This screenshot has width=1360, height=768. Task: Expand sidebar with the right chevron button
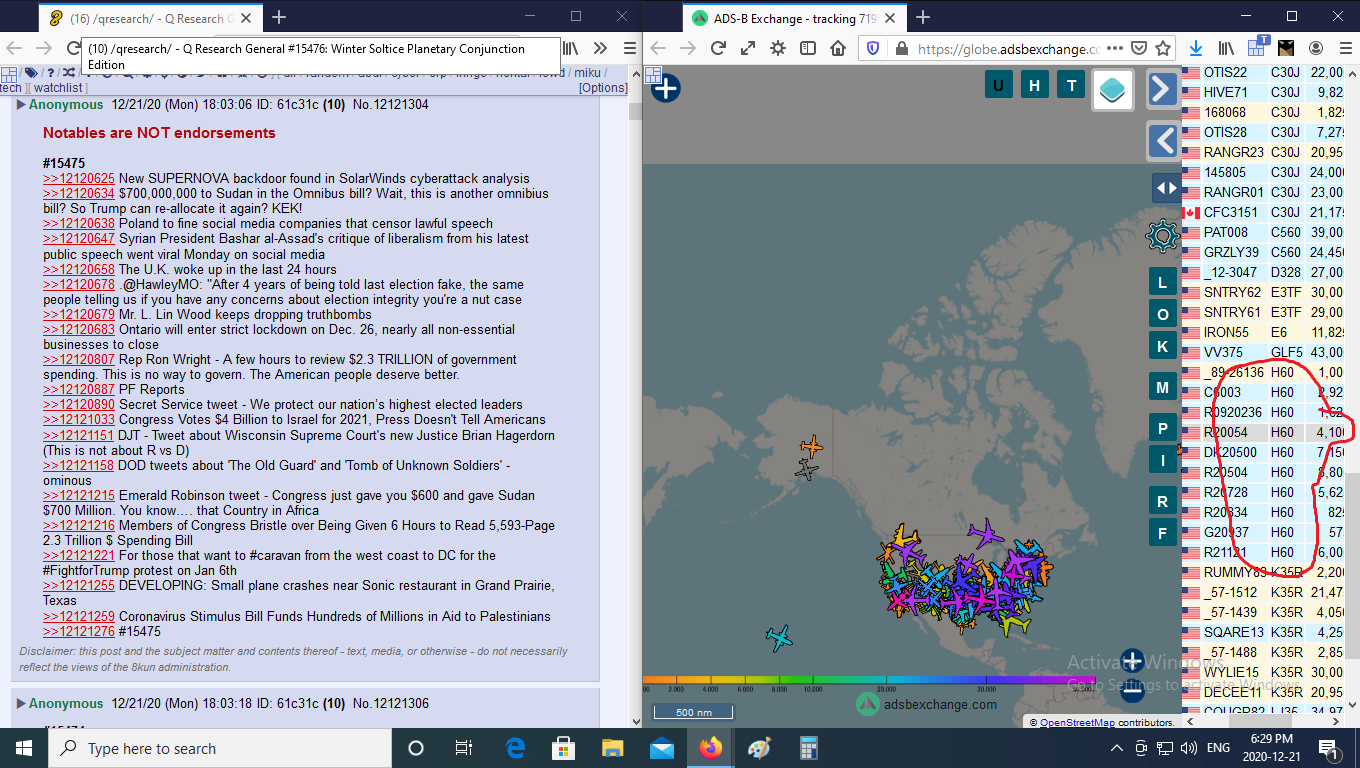pos(1162,89)
